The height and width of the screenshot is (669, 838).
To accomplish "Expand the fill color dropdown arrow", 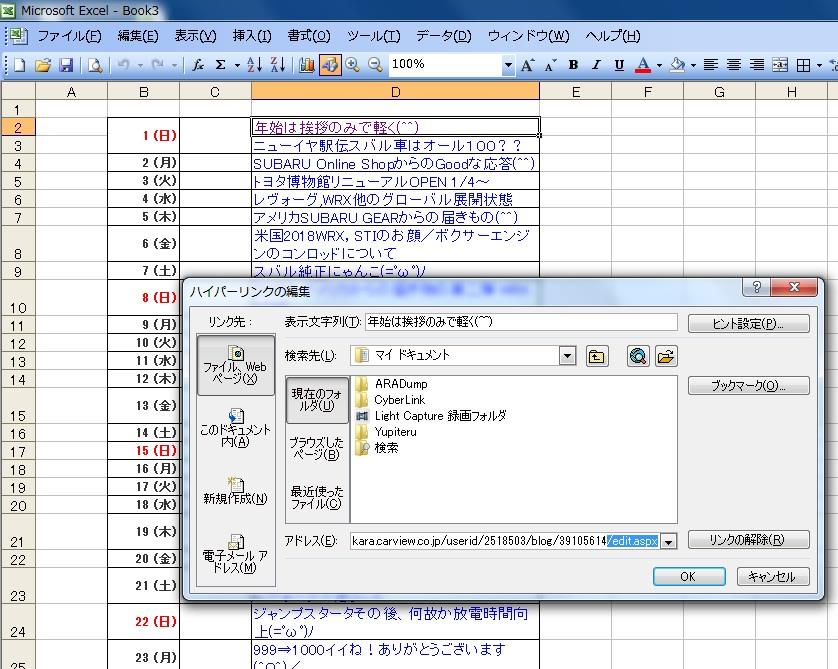I will pyautogui.click(x=694, y=65).
